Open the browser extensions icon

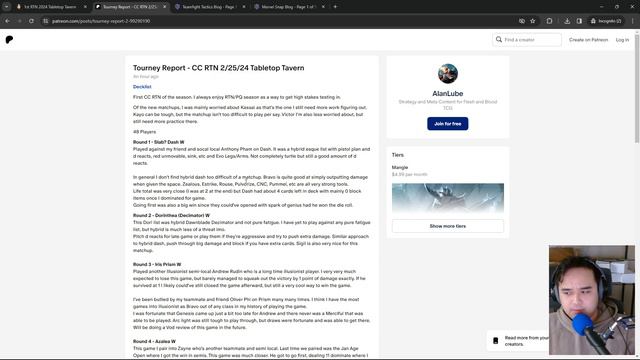point(549,21)
